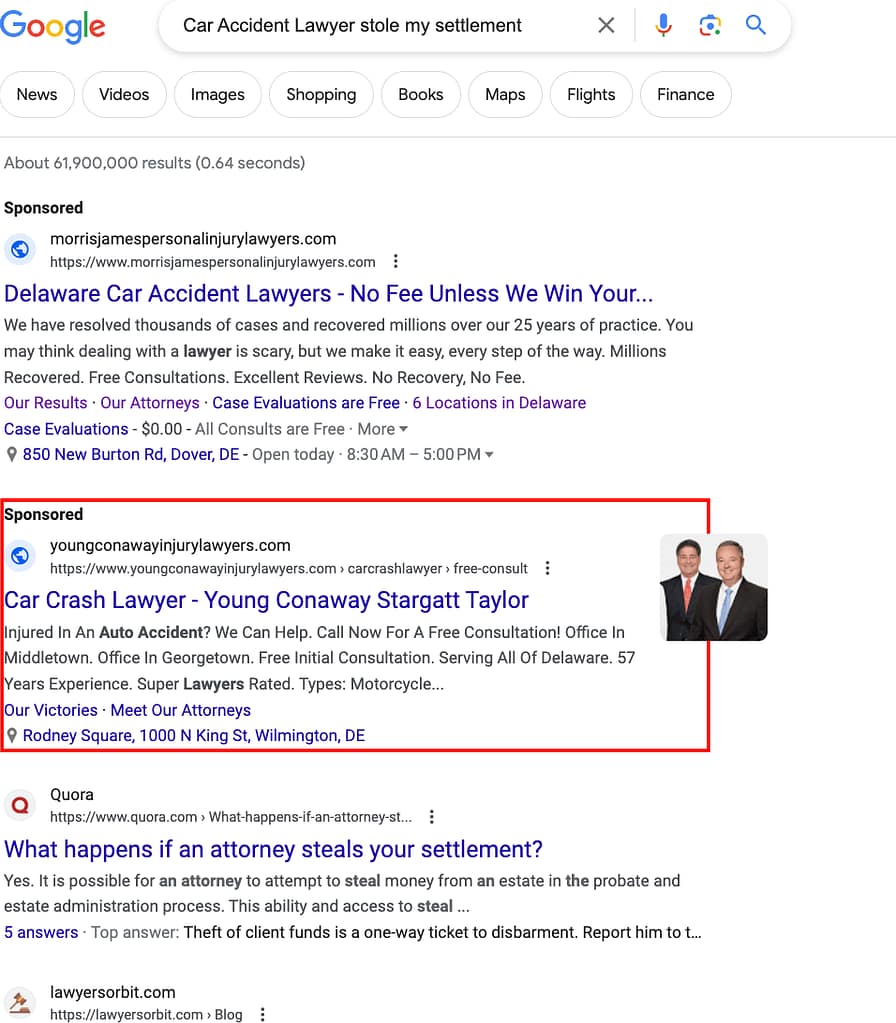The image size is (896, 1023).
Task: Click the magnifying glass search icon
Action: [756, 25]
